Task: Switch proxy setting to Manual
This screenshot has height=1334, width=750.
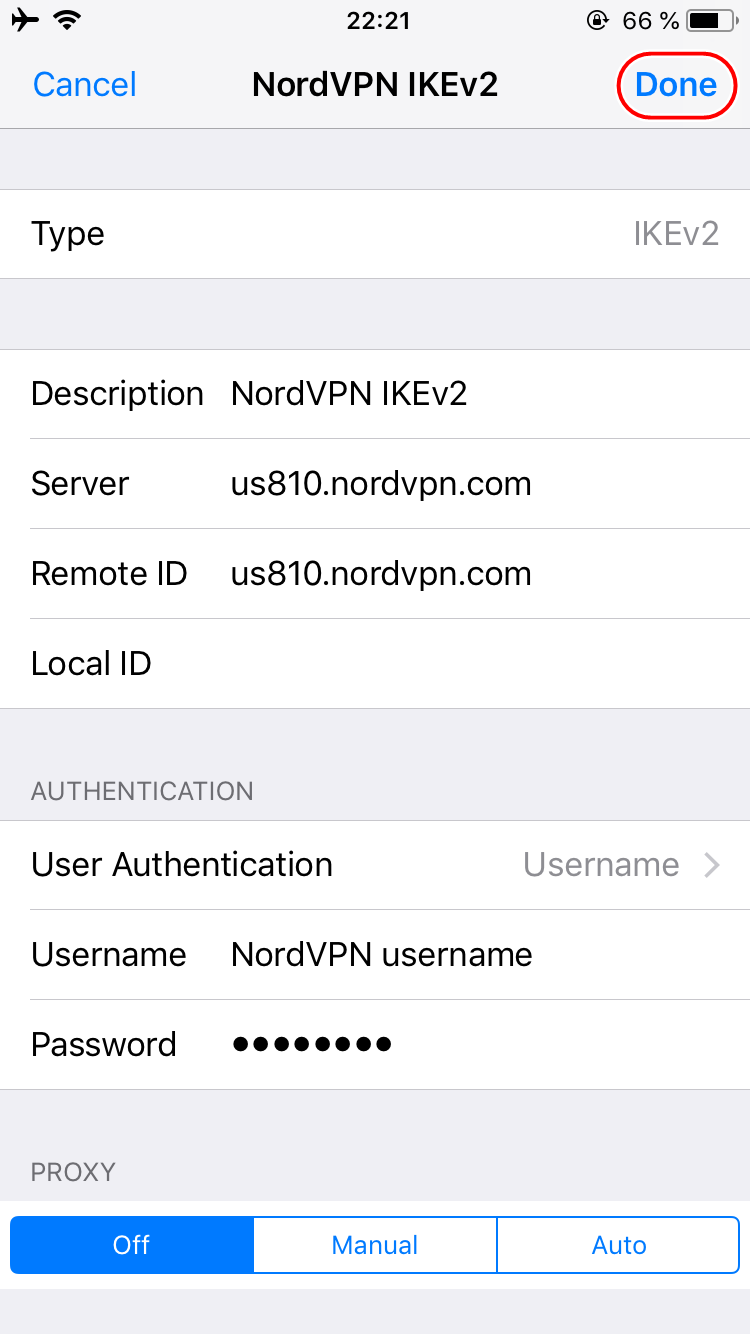Action: (375, 1245)
